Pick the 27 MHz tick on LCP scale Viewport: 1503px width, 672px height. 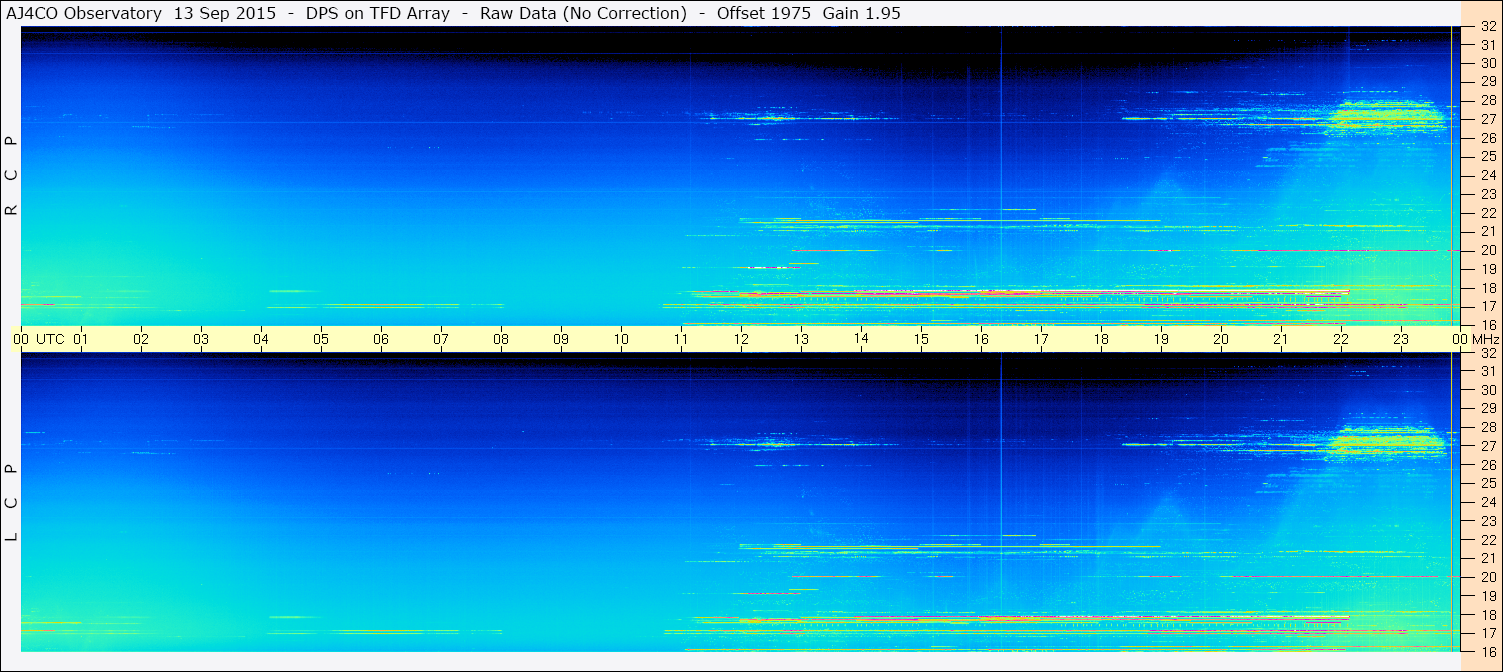point(1488,446)
